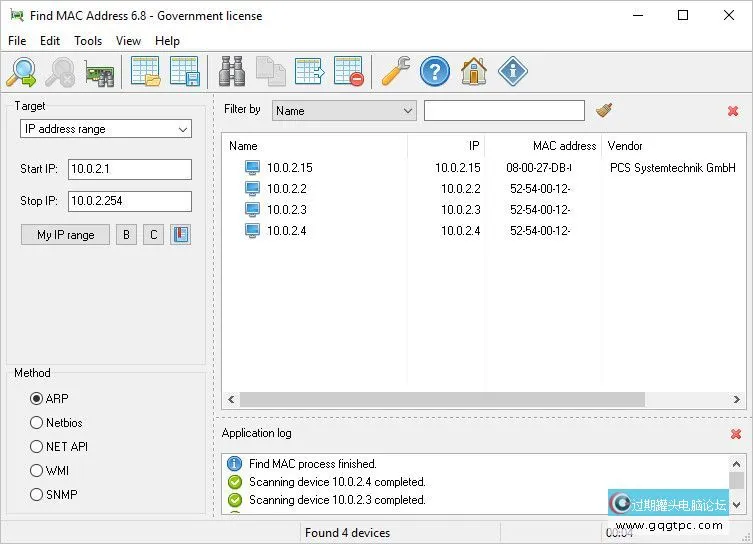
Task: Select the ARP method radio button
Action: 37,398
